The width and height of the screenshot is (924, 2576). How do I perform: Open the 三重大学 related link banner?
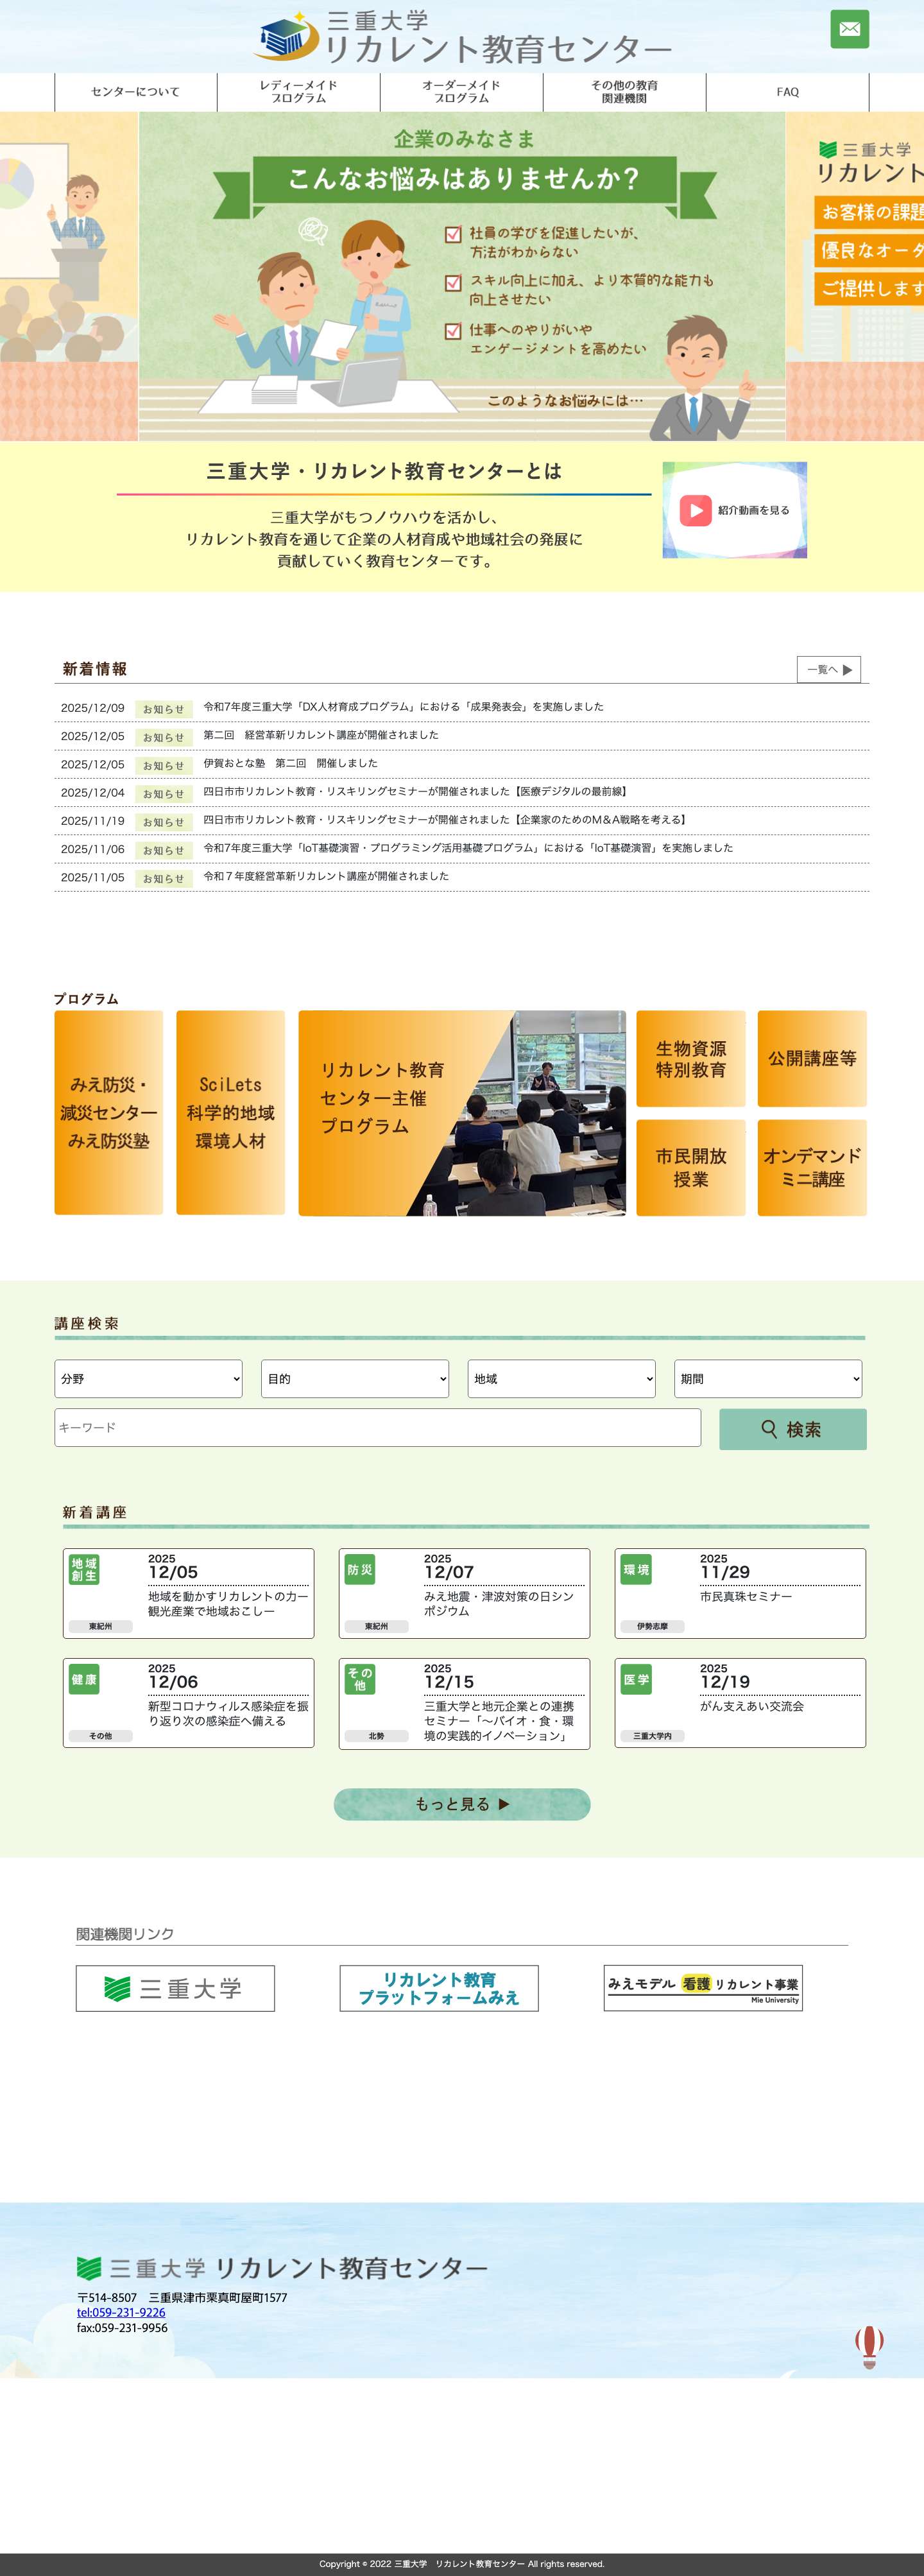click(x=175, y=1988)
